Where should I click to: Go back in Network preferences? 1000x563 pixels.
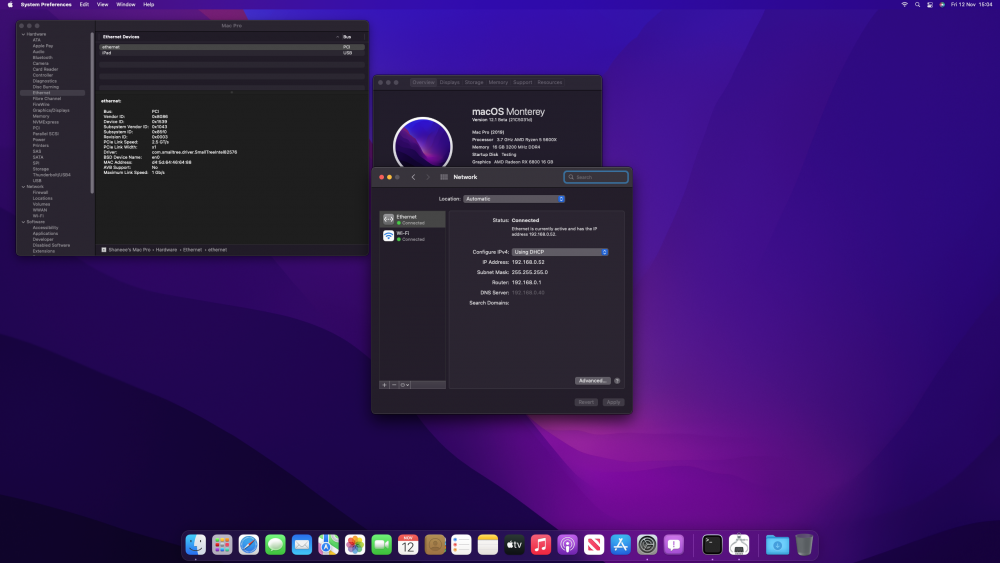[413, 177]
